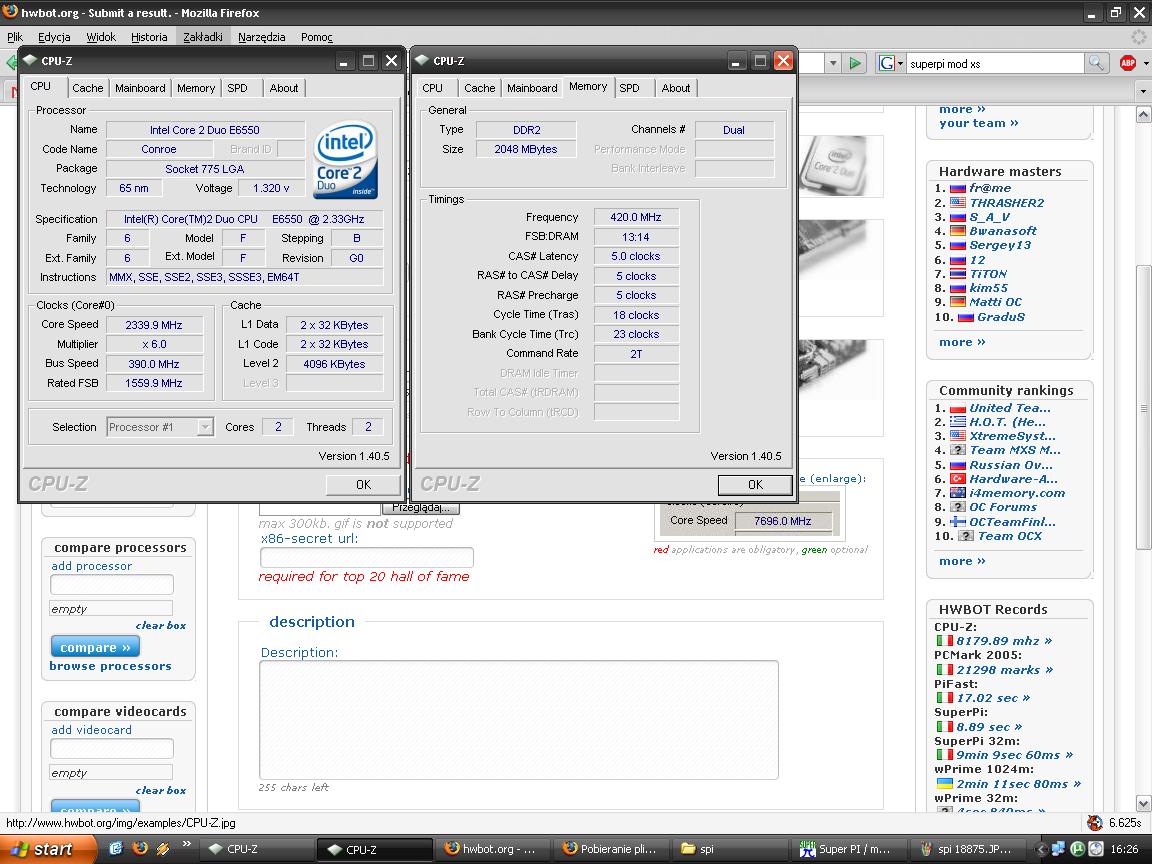Screen dimensions: 1152x864
Task: Click the add videocard input field
Action: click(x=112, y=749)
